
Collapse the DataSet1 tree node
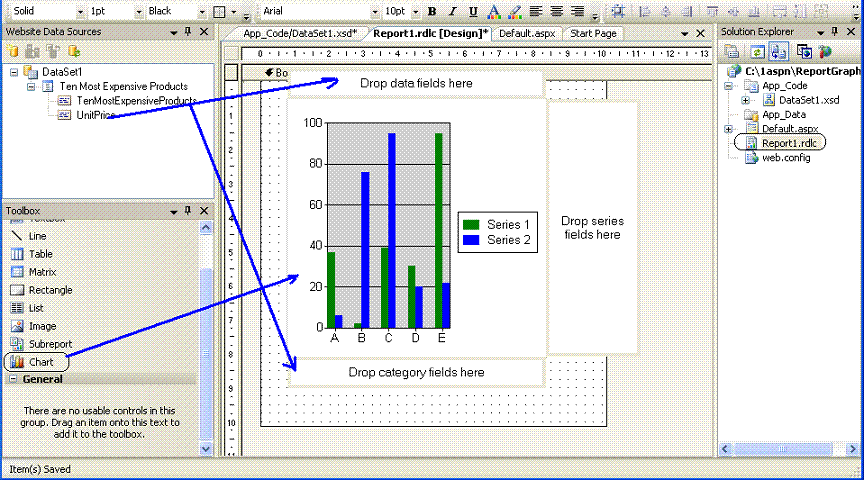(14, 72)
